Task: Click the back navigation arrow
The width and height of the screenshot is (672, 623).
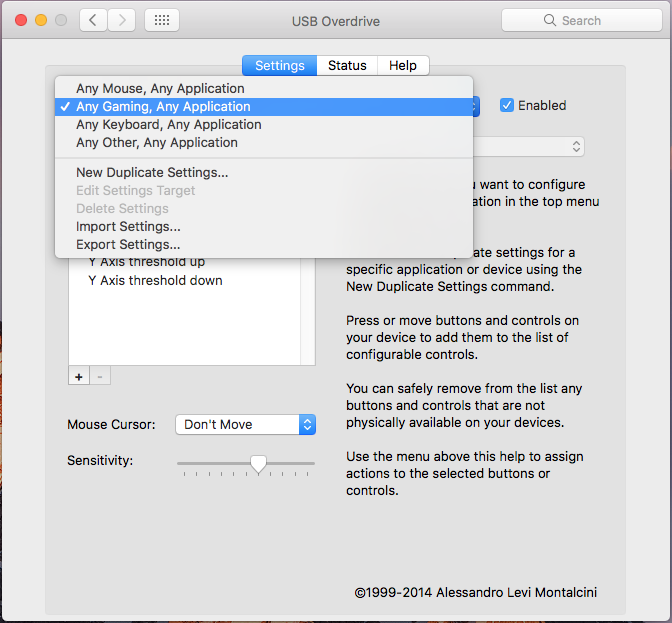Action: 93,20
